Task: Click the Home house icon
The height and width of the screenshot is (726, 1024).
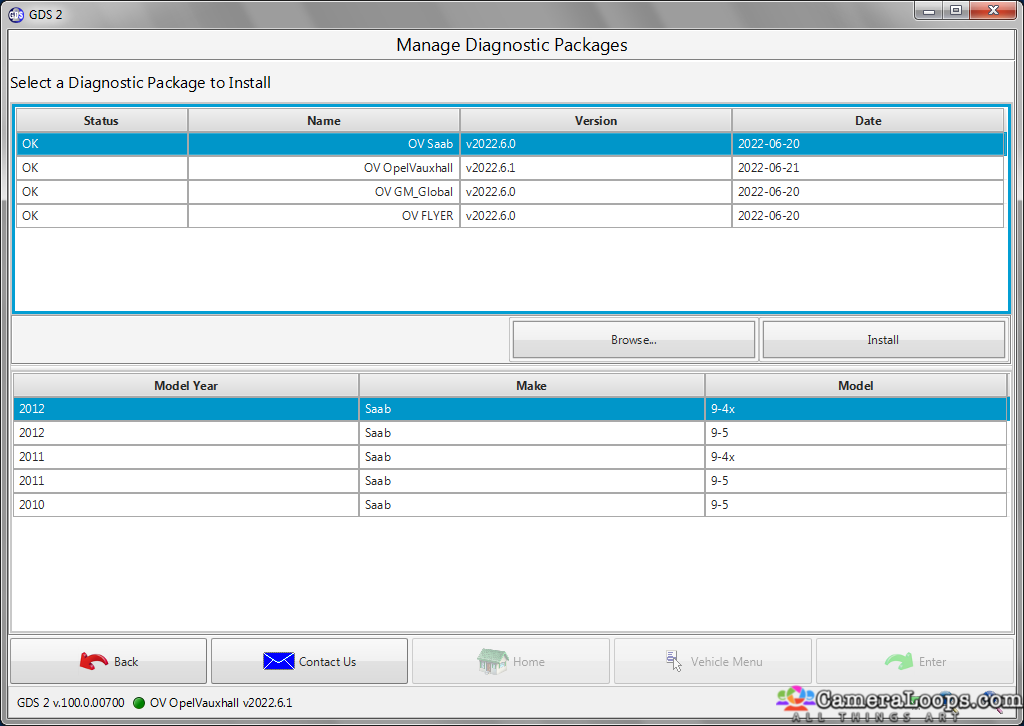Action: tap(493, 661)
